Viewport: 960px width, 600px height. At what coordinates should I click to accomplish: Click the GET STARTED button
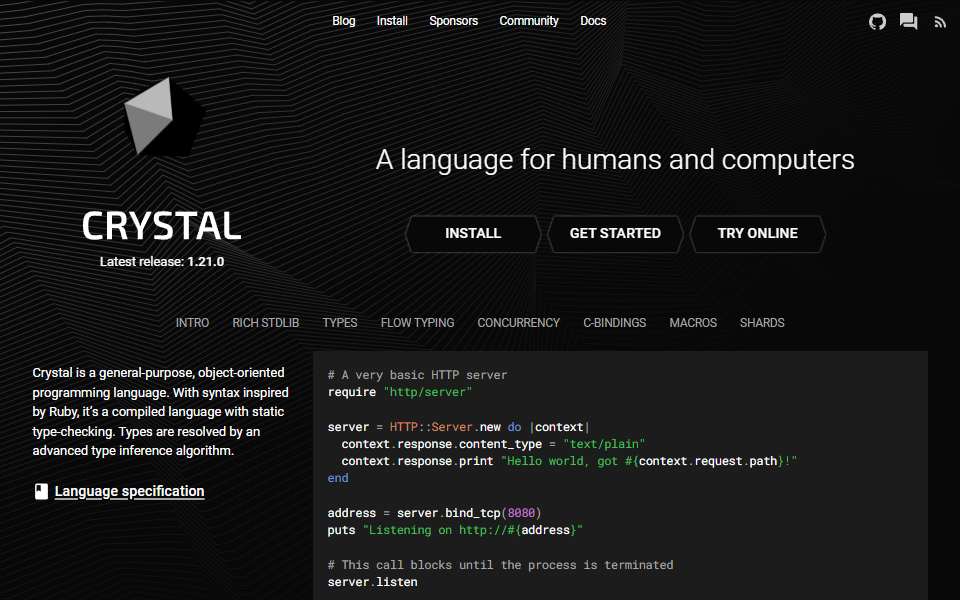point(615,233)
